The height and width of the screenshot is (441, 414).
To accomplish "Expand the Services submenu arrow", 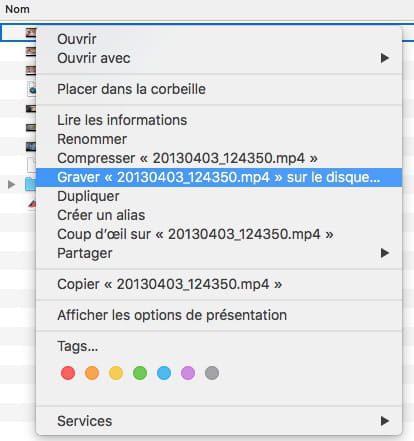I will point(385,421).
